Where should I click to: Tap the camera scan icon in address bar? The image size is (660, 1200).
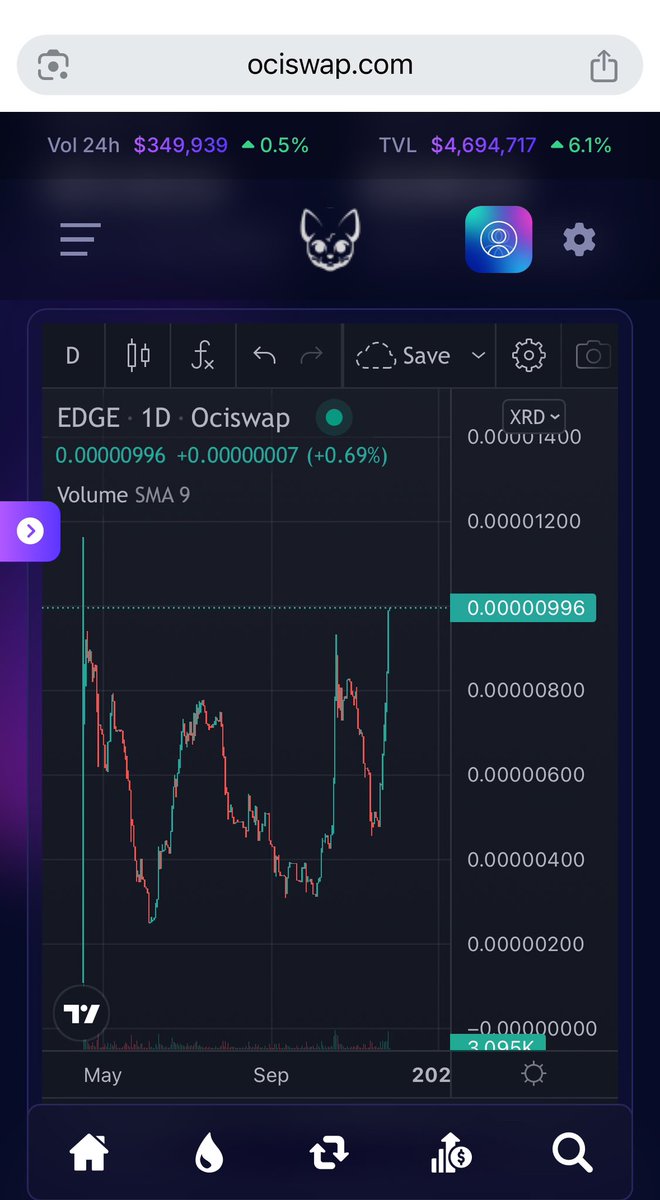[x=53, y=66]
